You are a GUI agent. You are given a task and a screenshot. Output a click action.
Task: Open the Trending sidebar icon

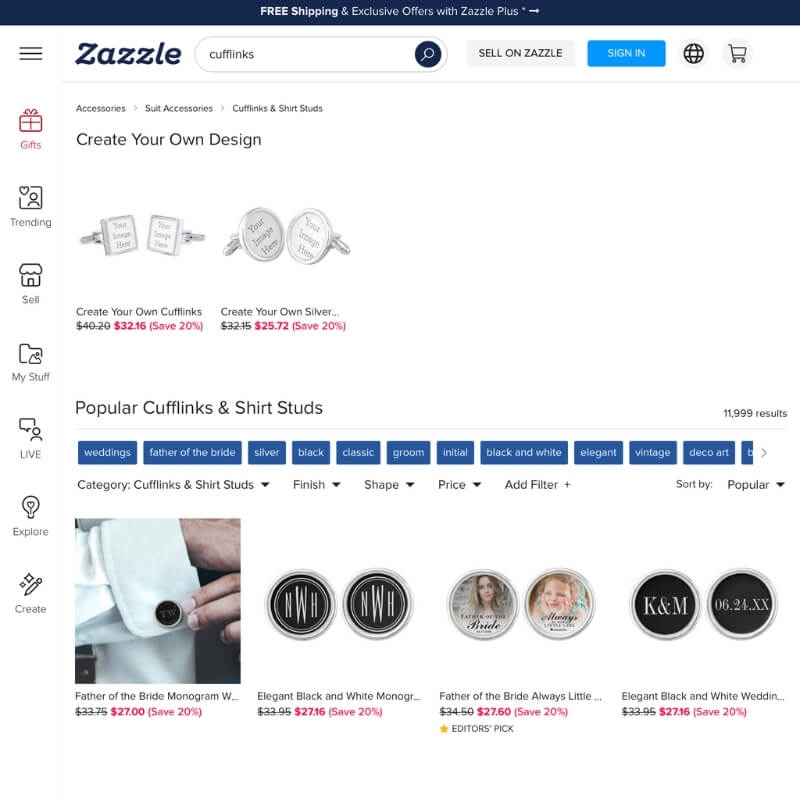[x=31, y=207]
